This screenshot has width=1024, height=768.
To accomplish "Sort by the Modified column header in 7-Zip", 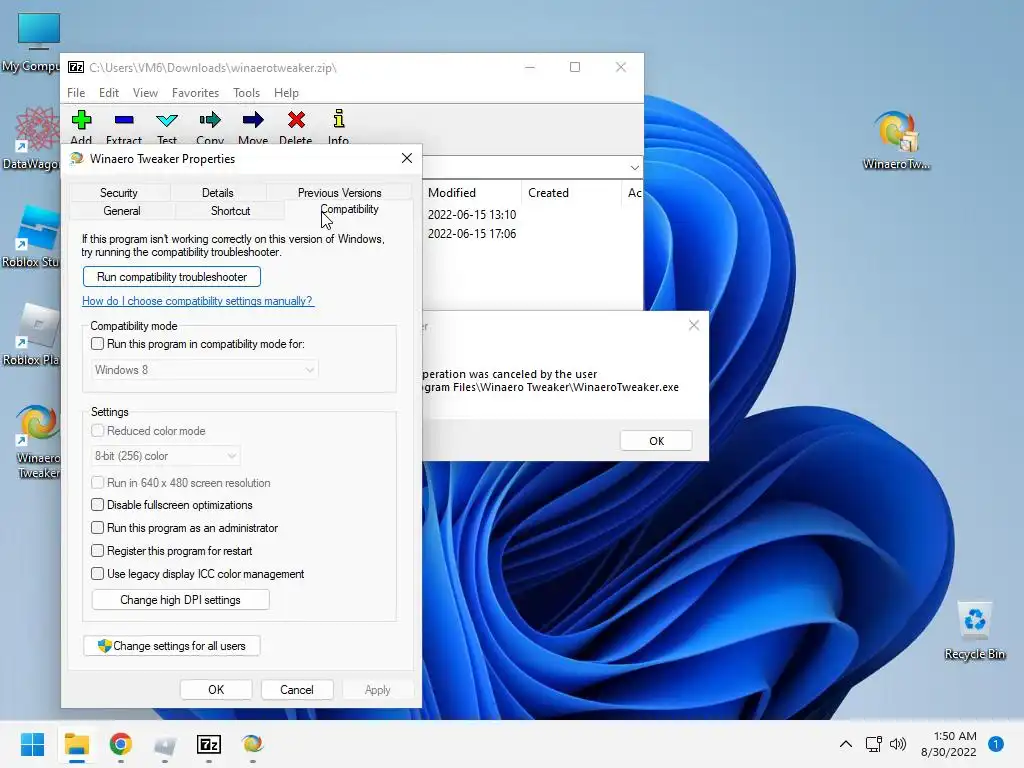I will tap(471, 193).
